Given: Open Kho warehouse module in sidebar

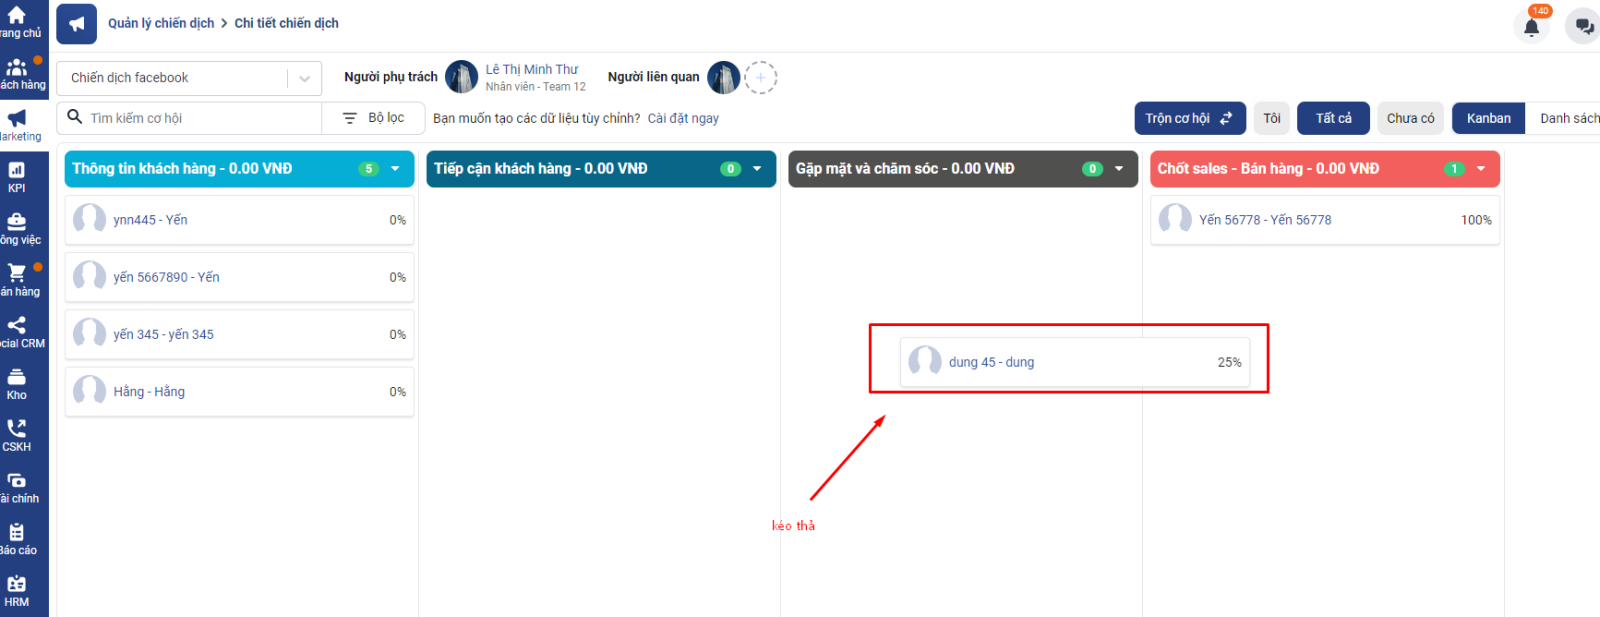Looking at the screenshot, I should (x=17, y=384).
